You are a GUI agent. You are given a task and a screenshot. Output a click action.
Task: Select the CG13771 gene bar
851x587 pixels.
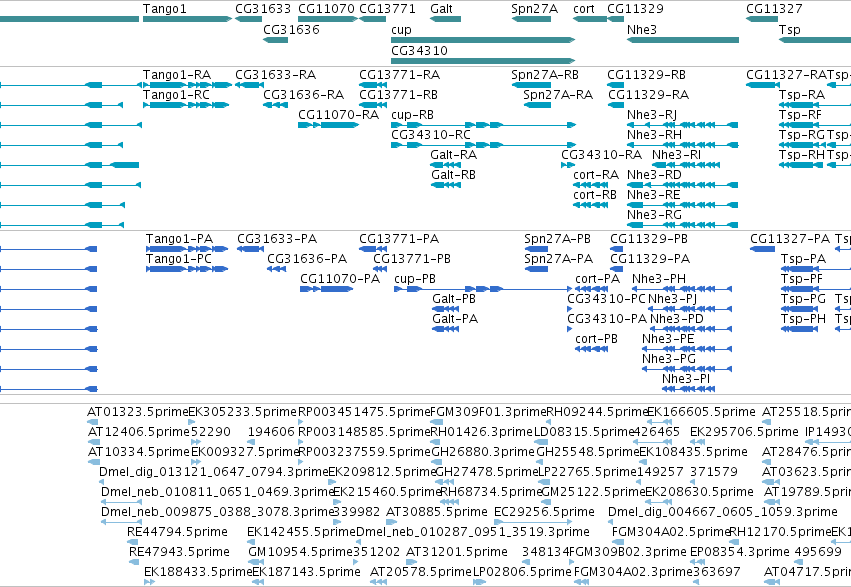coord(372,19)
